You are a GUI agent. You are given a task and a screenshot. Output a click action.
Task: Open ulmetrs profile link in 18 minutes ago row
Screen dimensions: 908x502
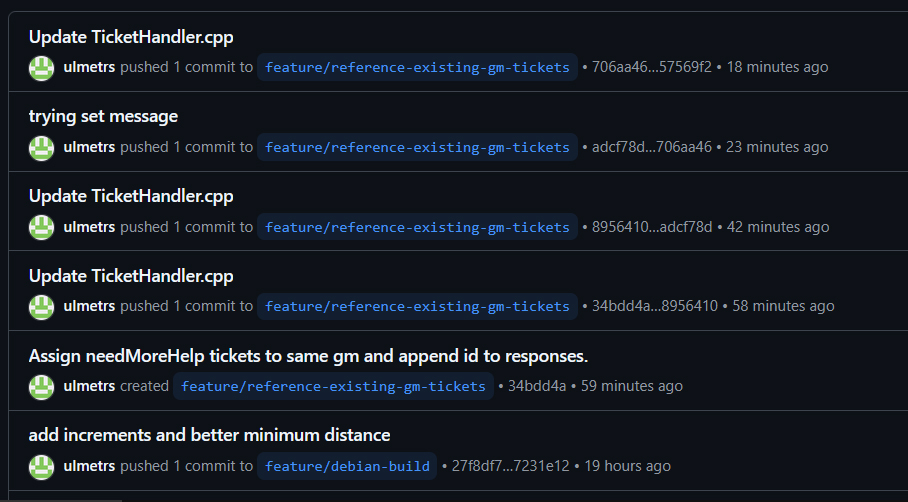click(89, 67)
